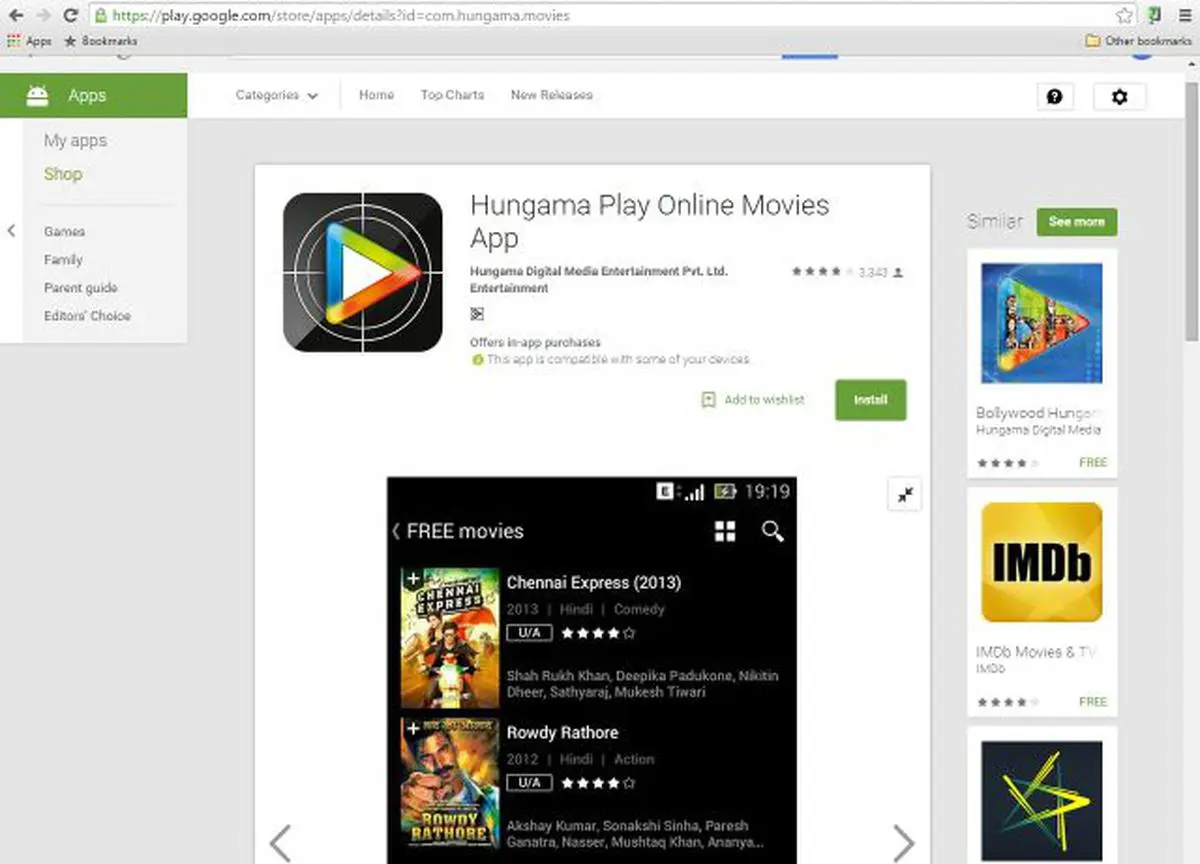Click the Rowdy Rathore movie title
Viewport: 1200px width, 864px height.
point(562,733)
